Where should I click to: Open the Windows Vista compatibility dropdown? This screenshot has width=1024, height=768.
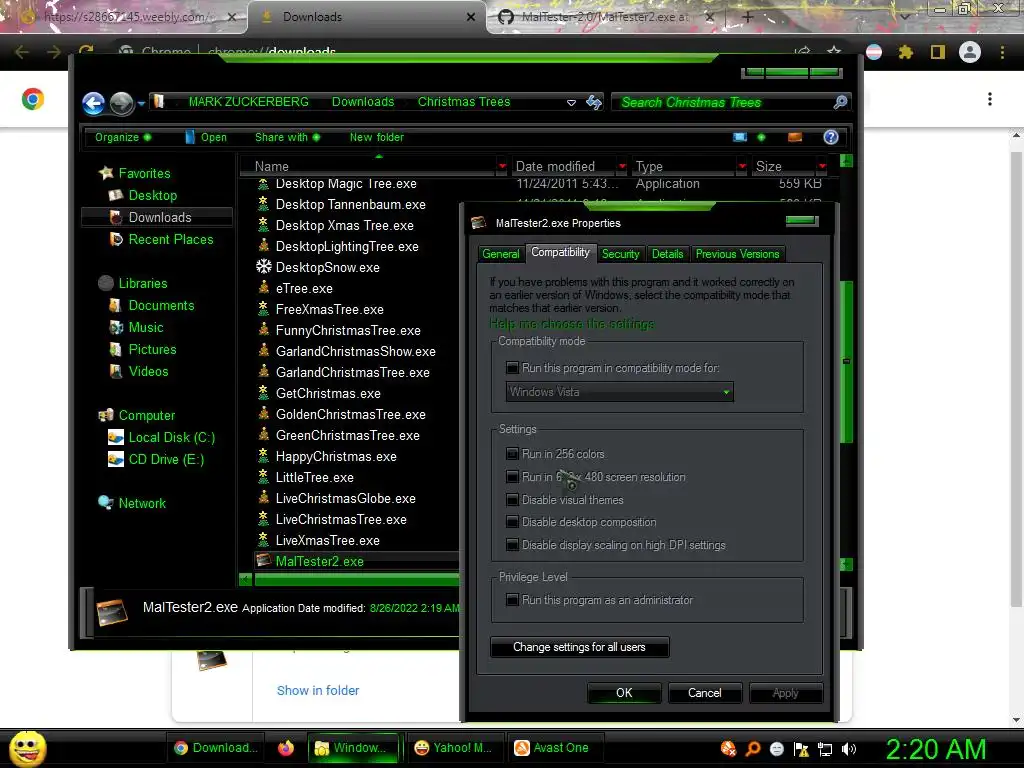pos(620,392)
